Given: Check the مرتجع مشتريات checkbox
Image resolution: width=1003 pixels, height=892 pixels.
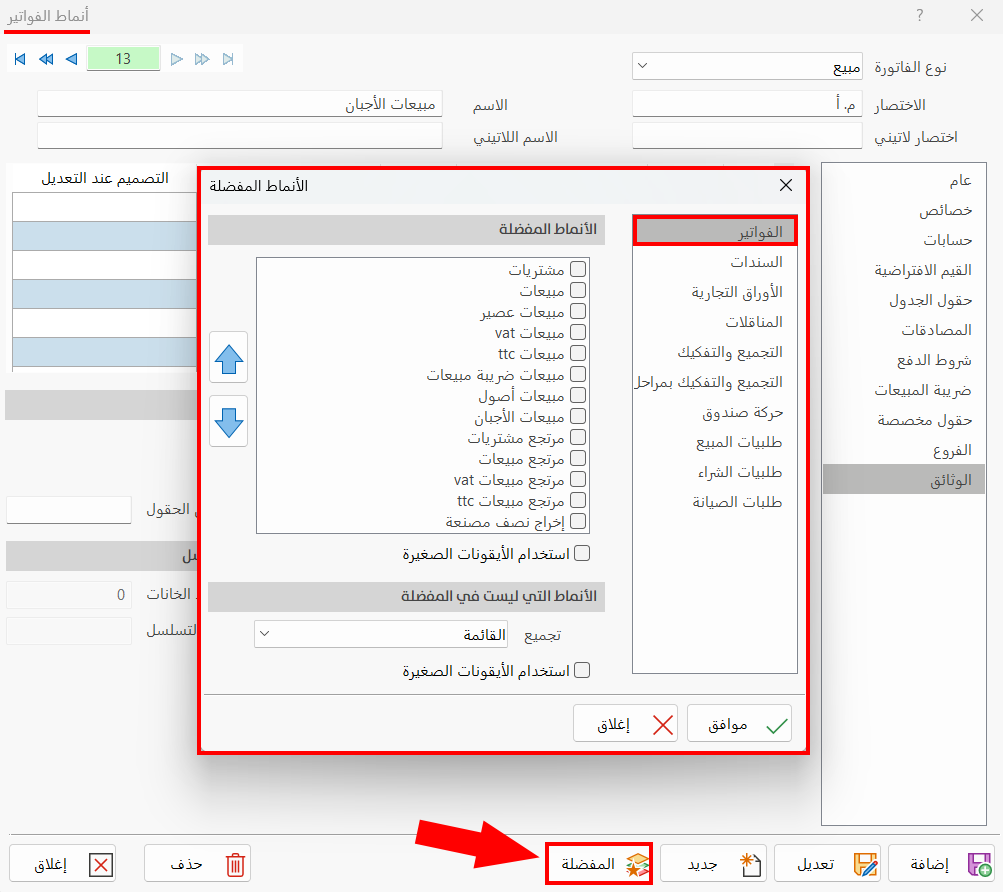Looking at the screenshot, I should 578,438.
